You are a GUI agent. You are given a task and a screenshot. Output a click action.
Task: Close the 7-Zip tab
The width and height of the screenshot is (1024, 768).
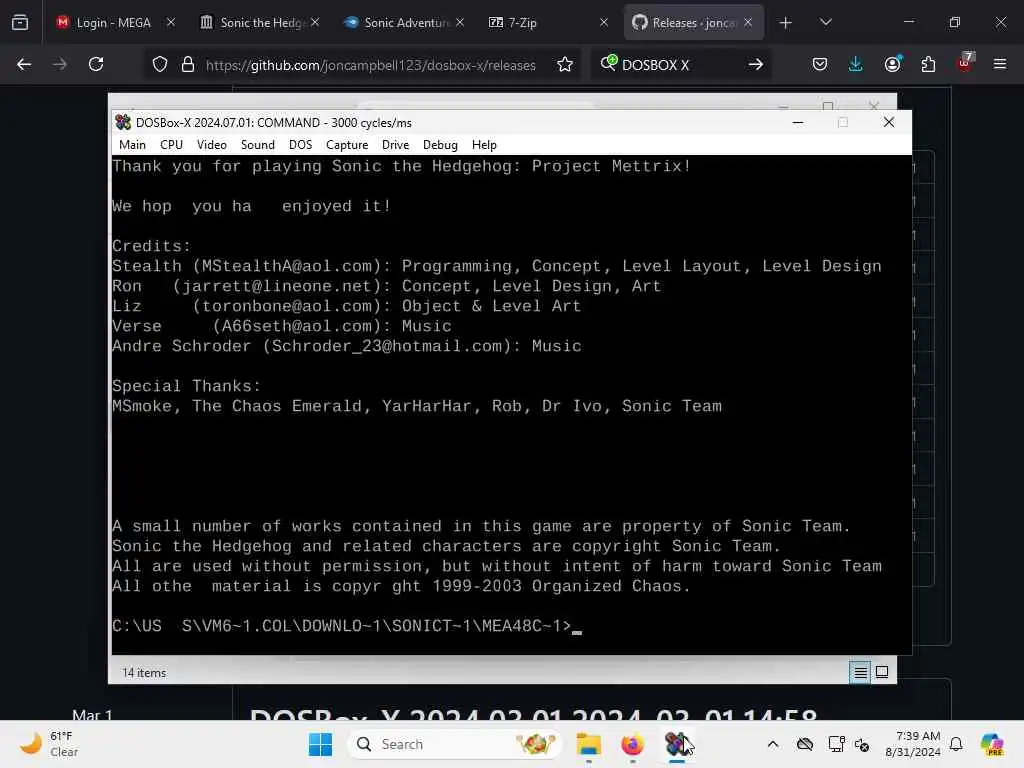pyautogui.click(x=604, y=23)
